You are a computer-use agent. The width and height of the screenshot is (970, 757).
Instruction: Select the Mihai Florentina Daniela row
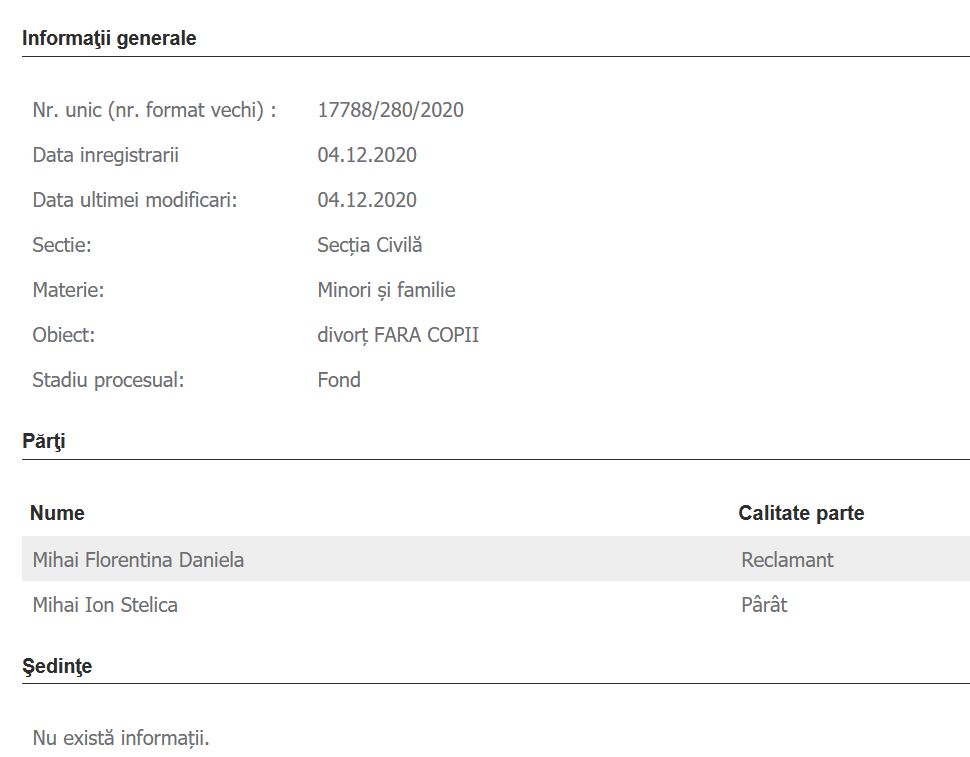[138, 559]
